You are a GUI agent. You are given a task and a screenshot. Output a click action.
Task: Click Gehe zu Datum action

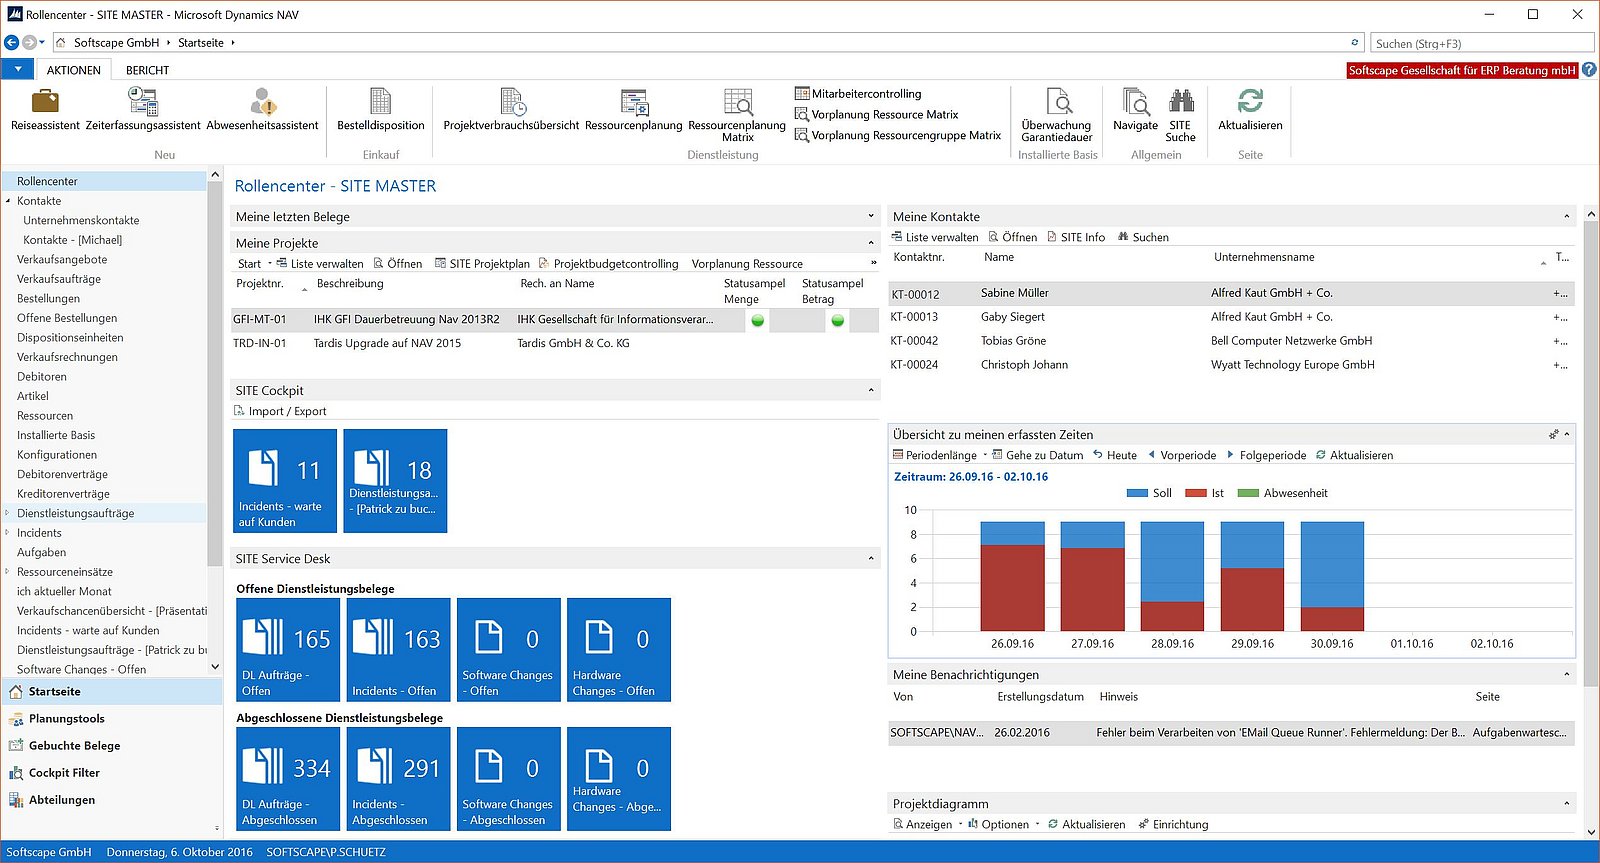tap(1038, 455)
